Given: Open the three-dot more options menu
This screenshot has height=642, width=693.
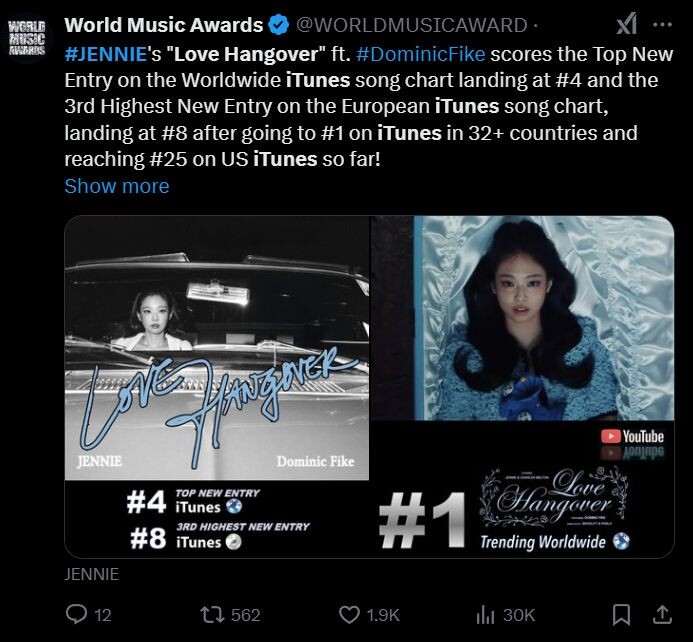Looking at the screenshot, I should pyautogui.click(x=662, y=25).
